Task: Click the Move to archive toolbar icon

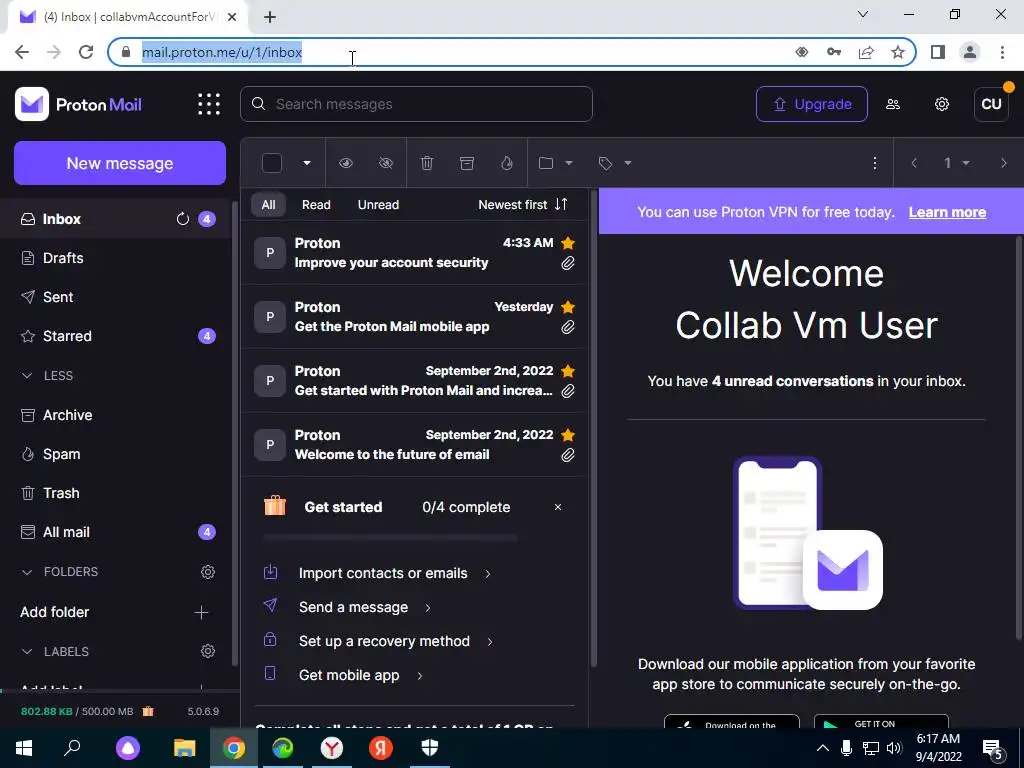Action: (x=467, y=163)
